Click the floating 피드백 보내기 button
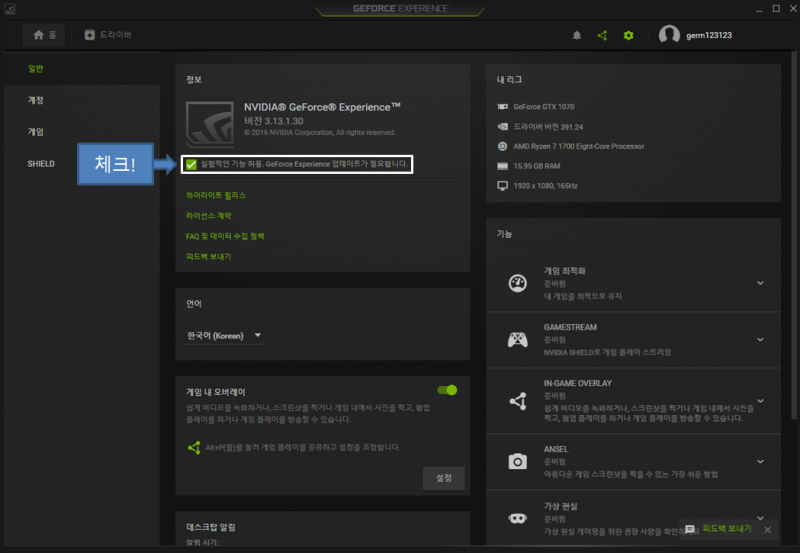Viewport: 800px width, 553px height. pyautogui.click(x=727, y=529)
